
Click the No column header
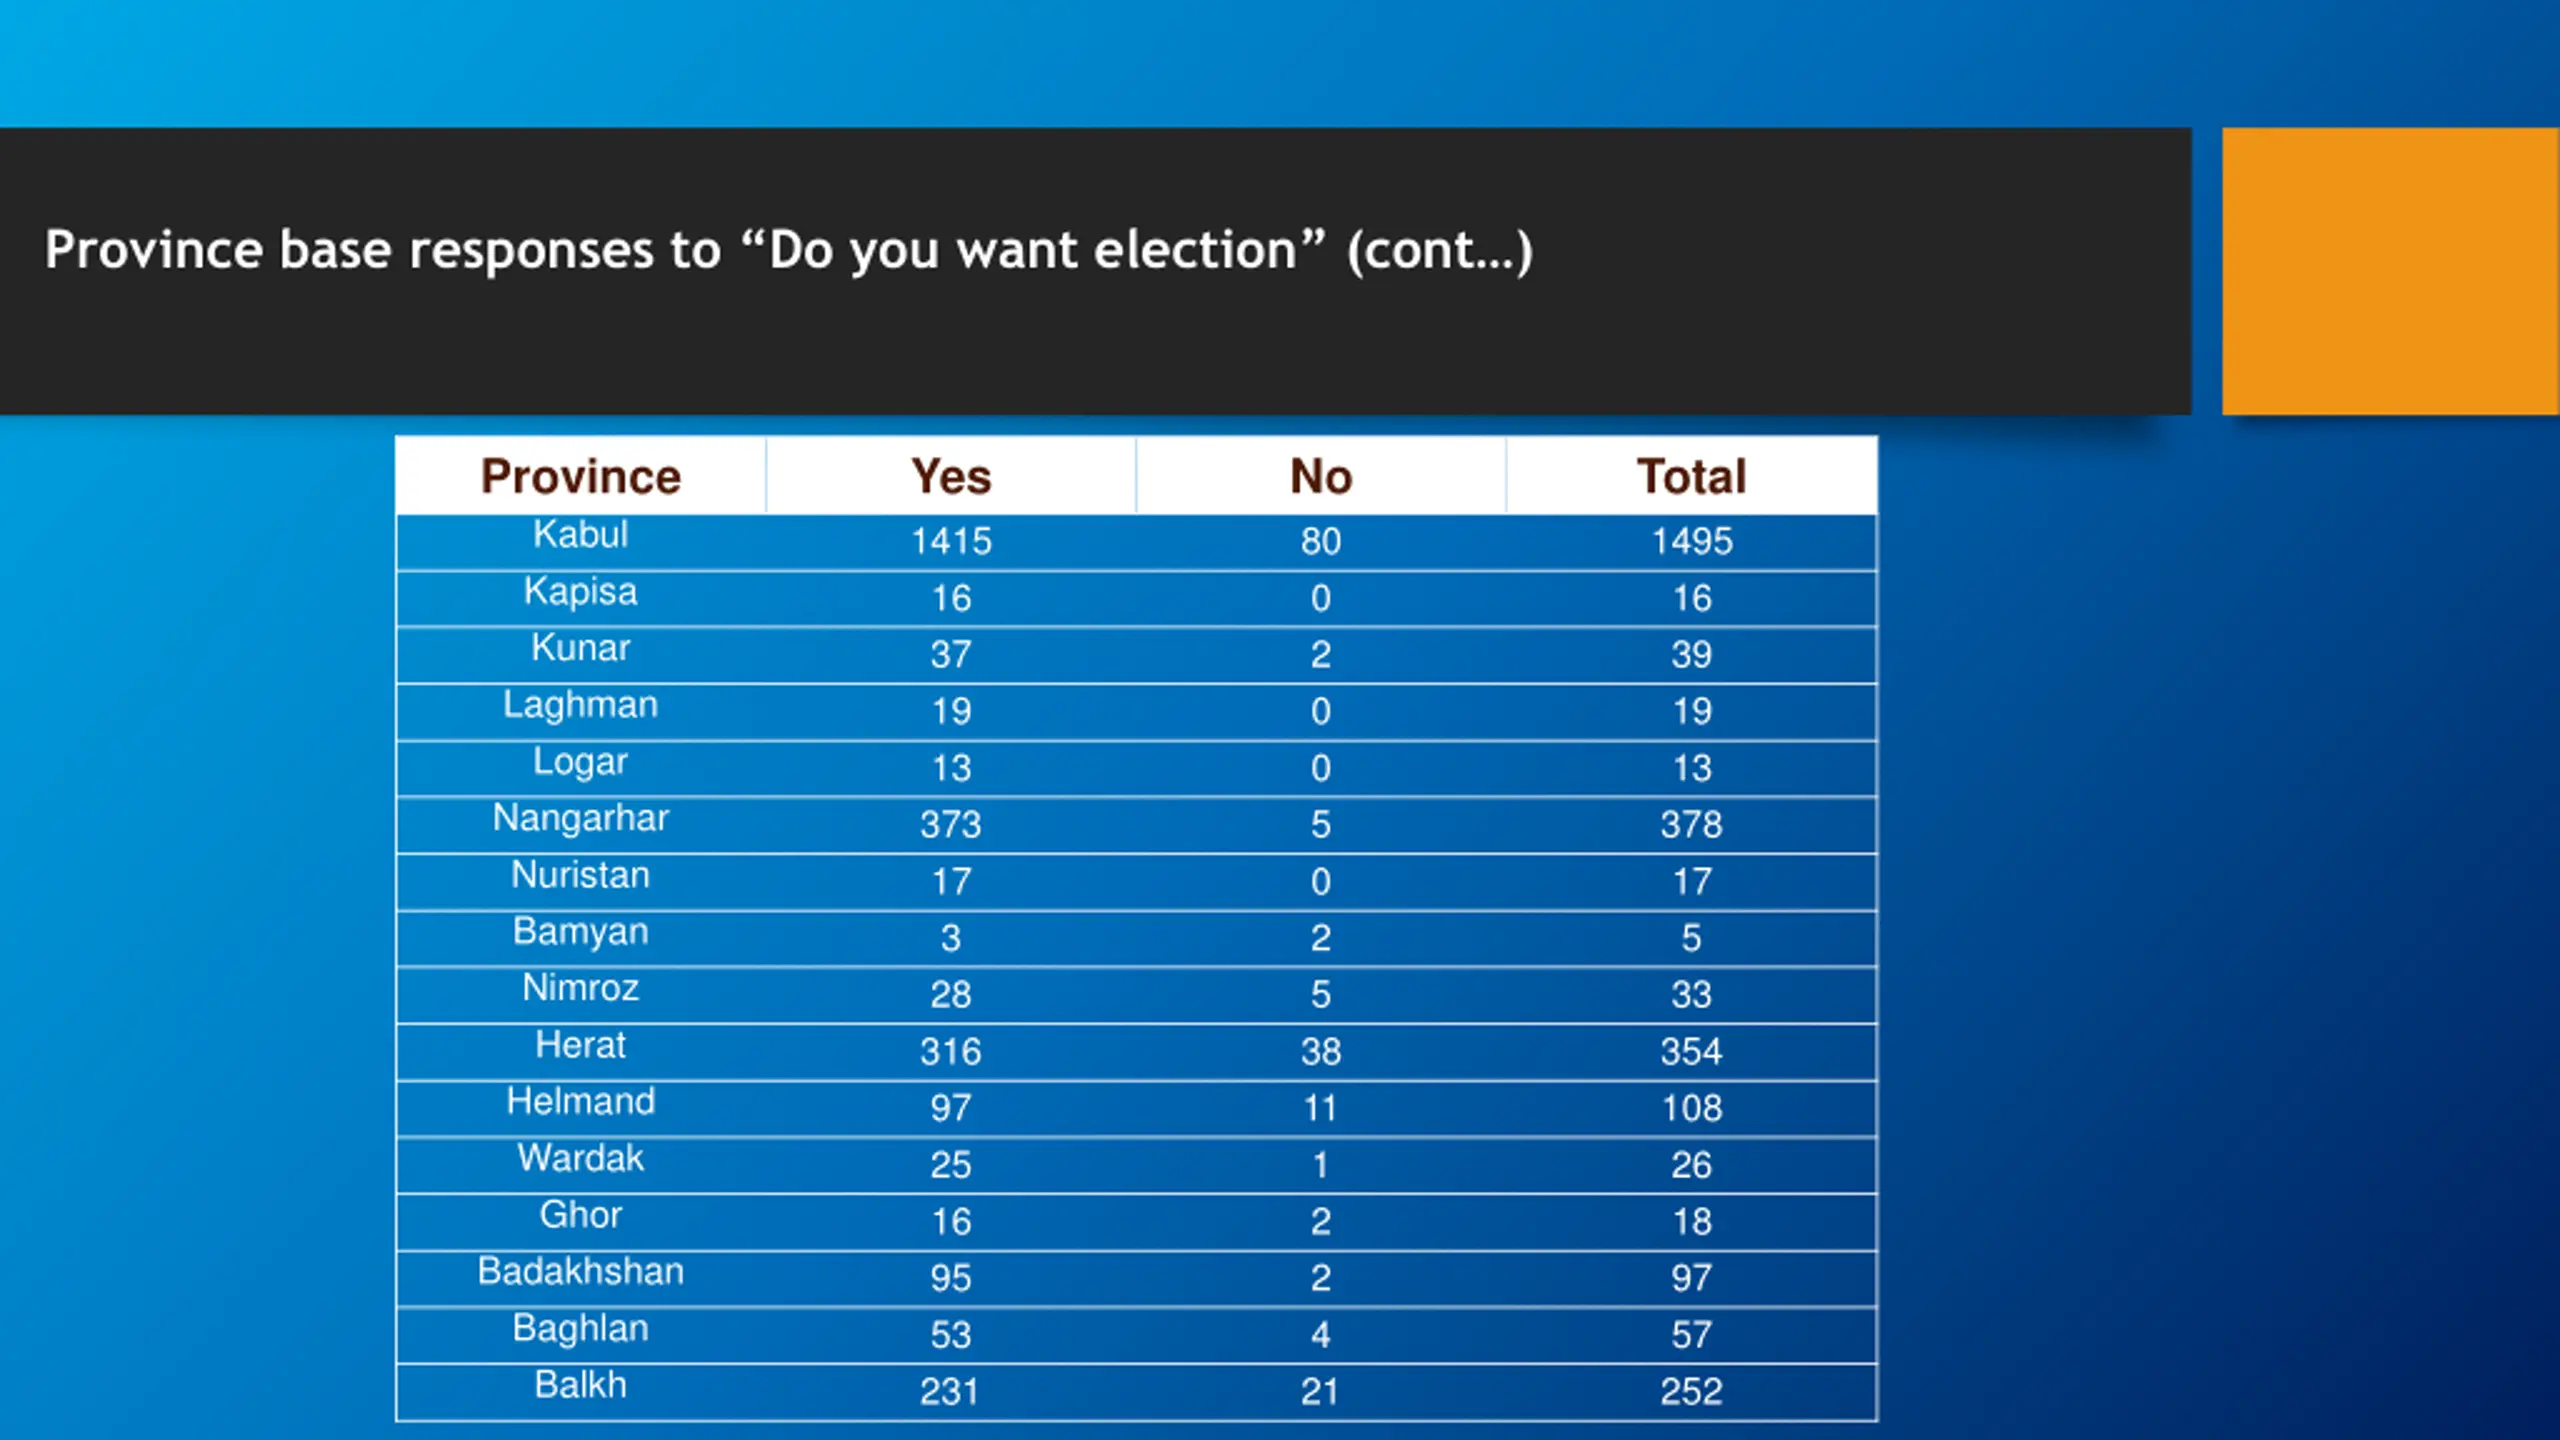1321,476
